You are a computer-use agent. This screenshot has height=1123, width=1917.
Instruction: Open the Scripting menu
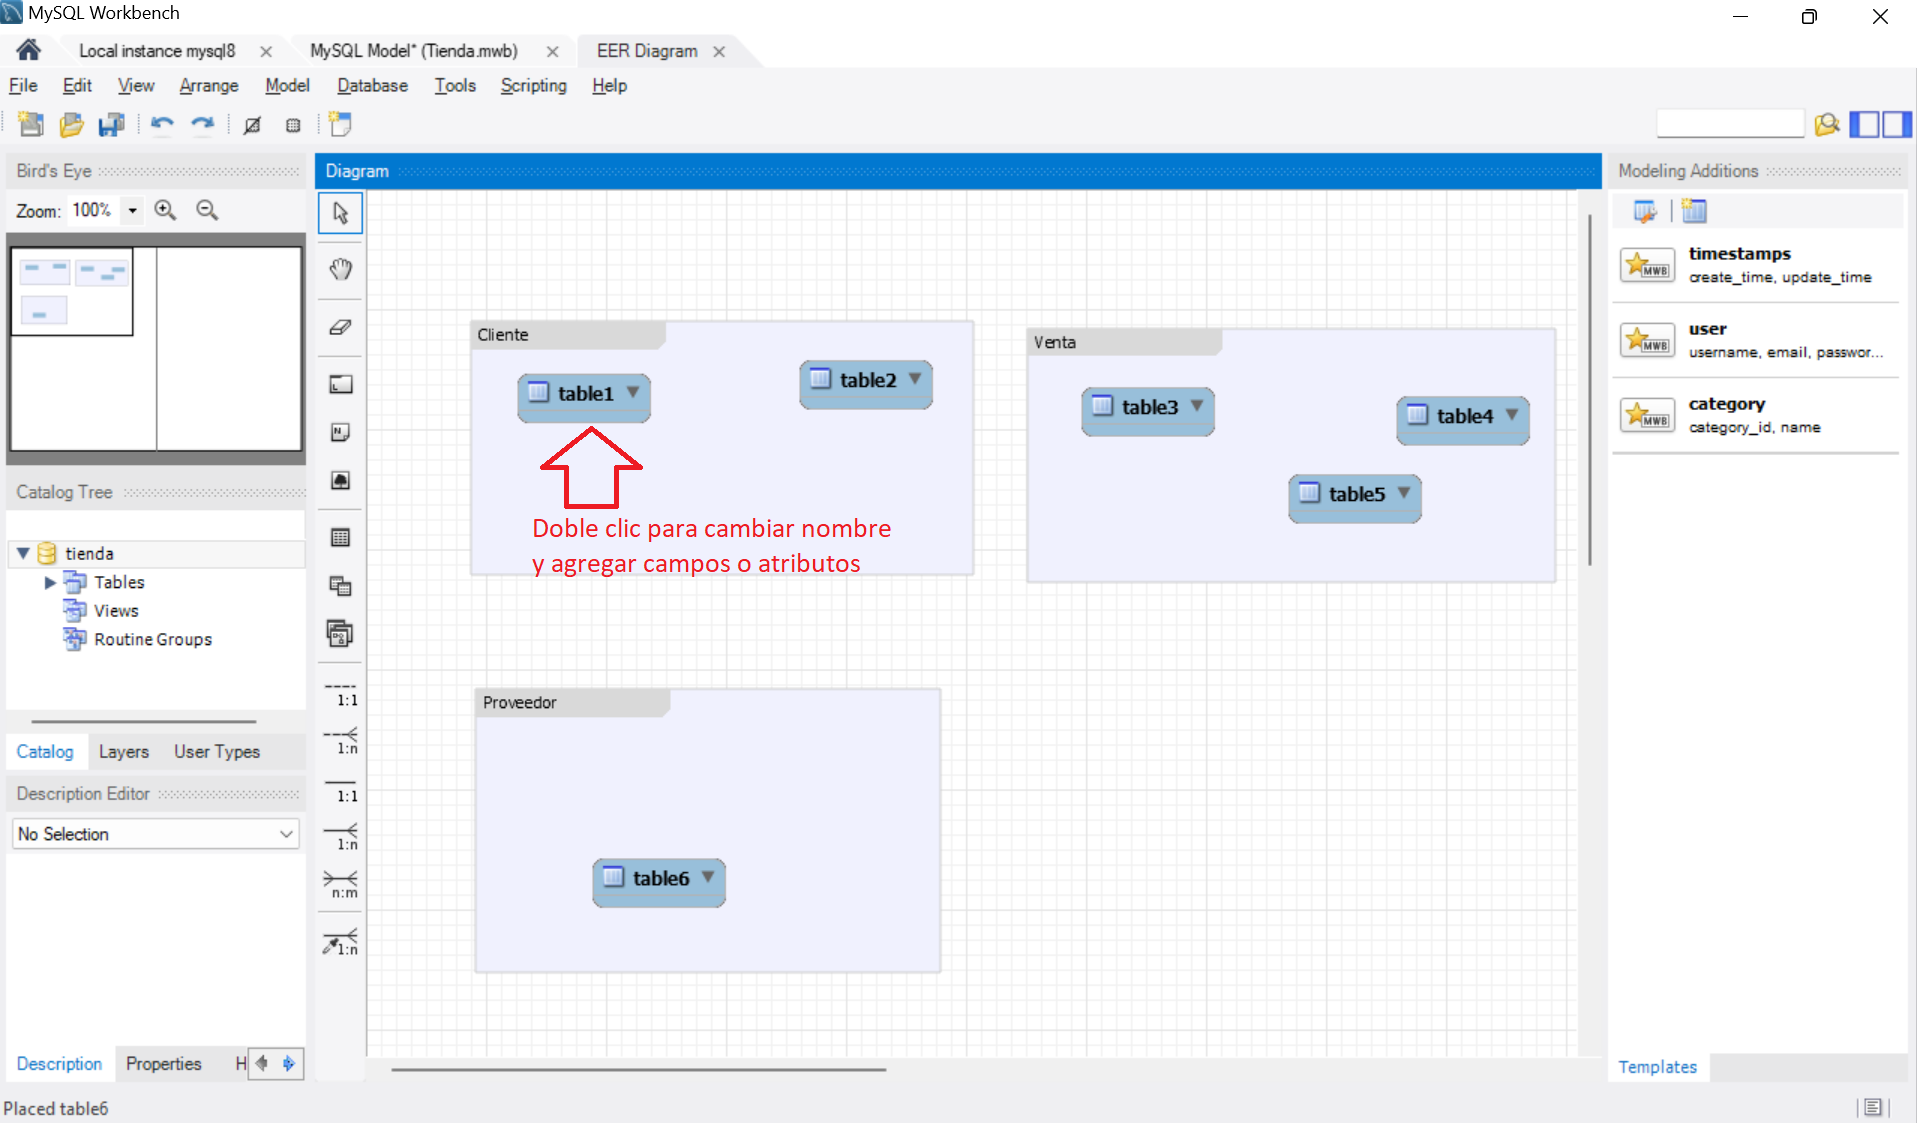click(533, 86)
